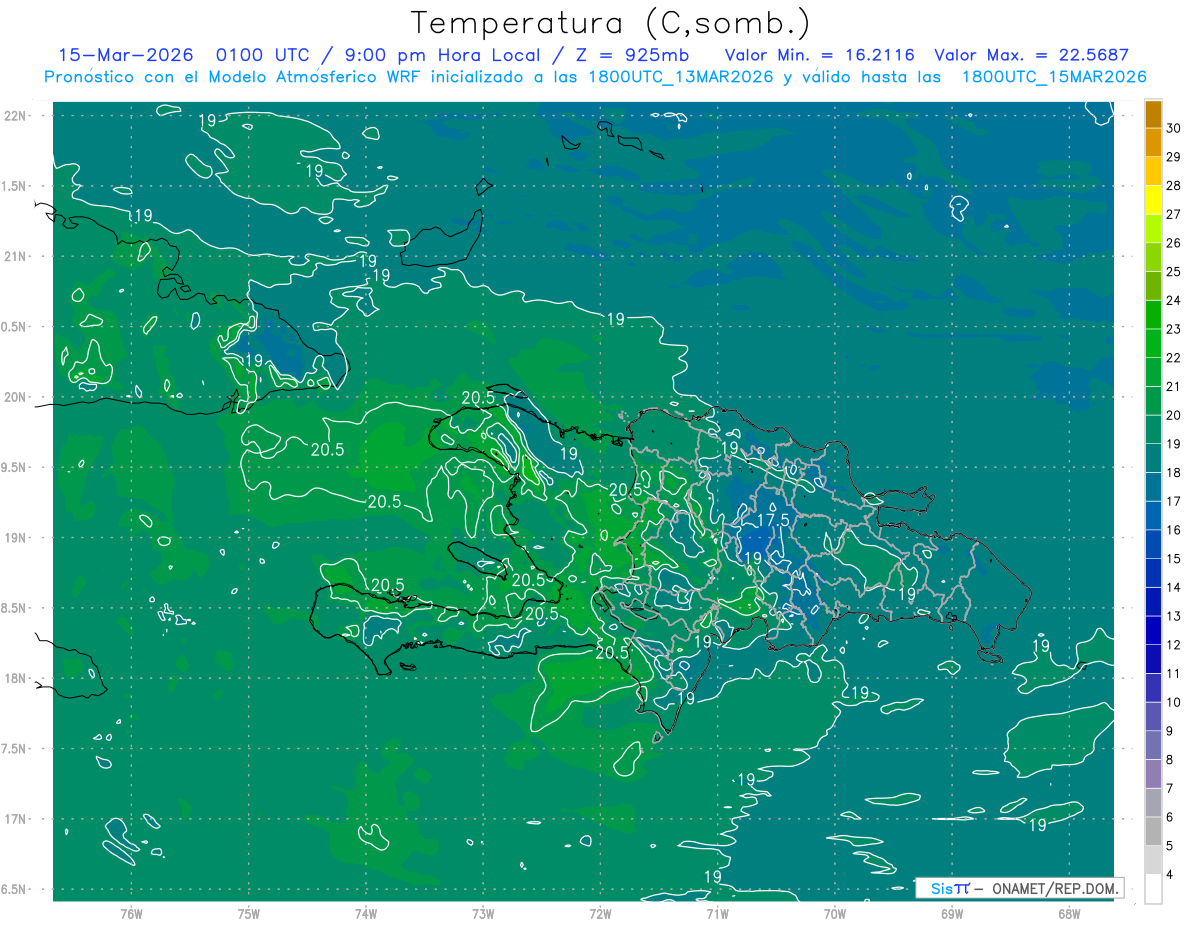This screenshot has width=1200, height=927.
Task: Click the "71W" longitude axis label
Action: coord(718,913)
